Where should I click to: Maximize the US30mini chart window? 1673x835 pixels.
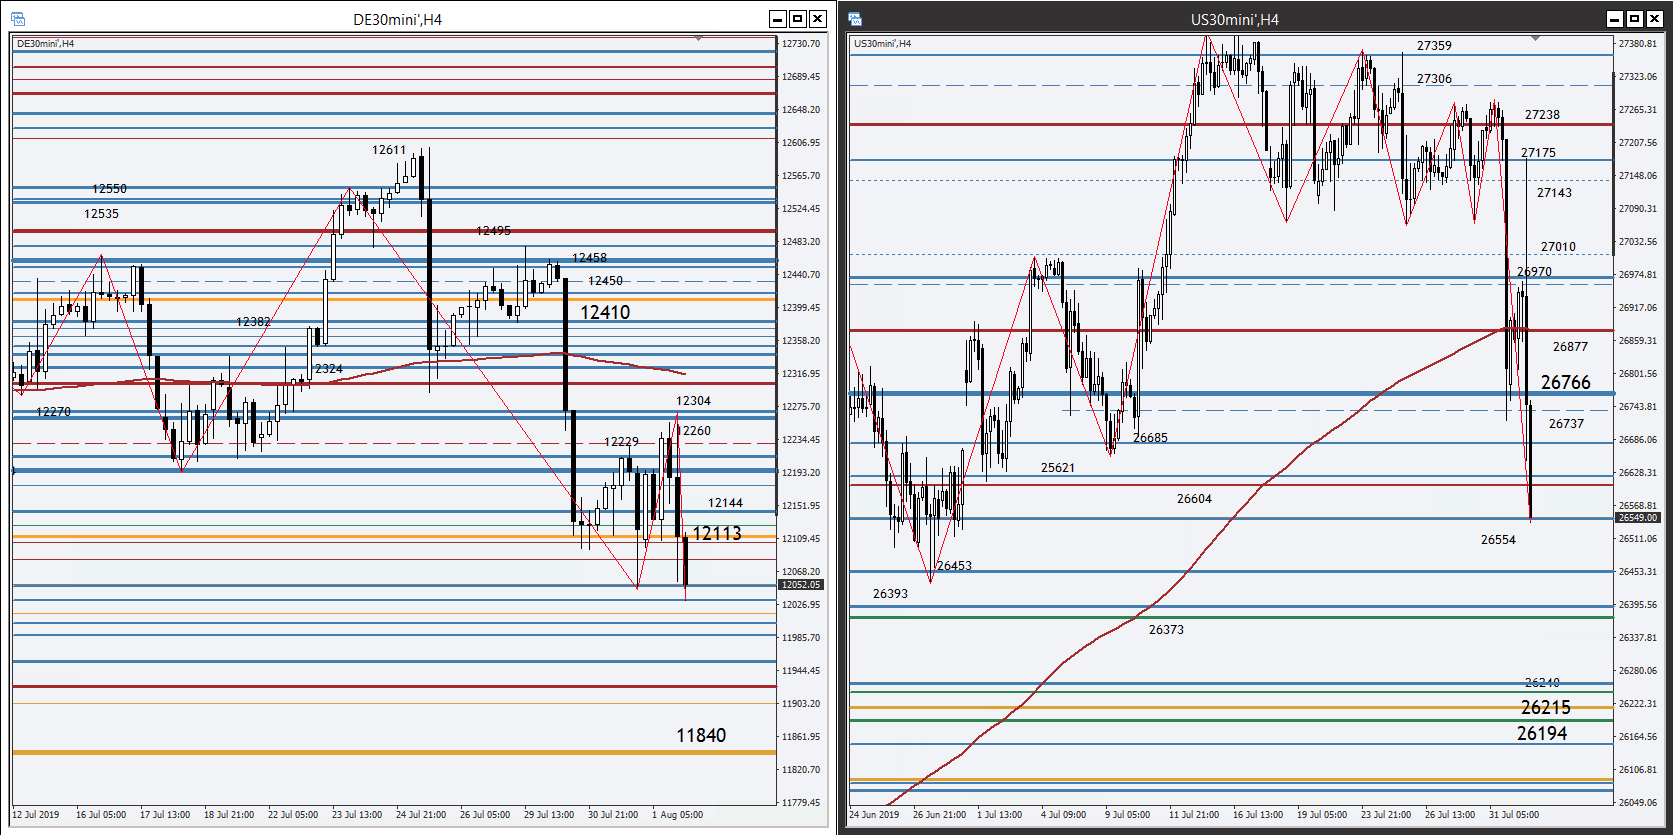tap(1635, 19)
